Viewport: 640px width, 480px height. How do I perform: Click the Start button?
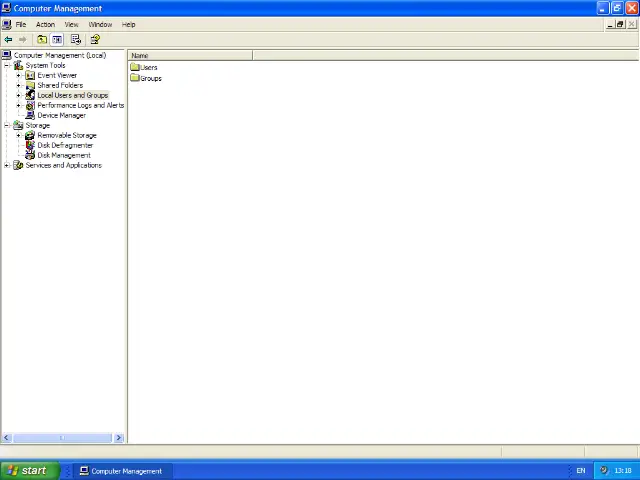point(30,471)
